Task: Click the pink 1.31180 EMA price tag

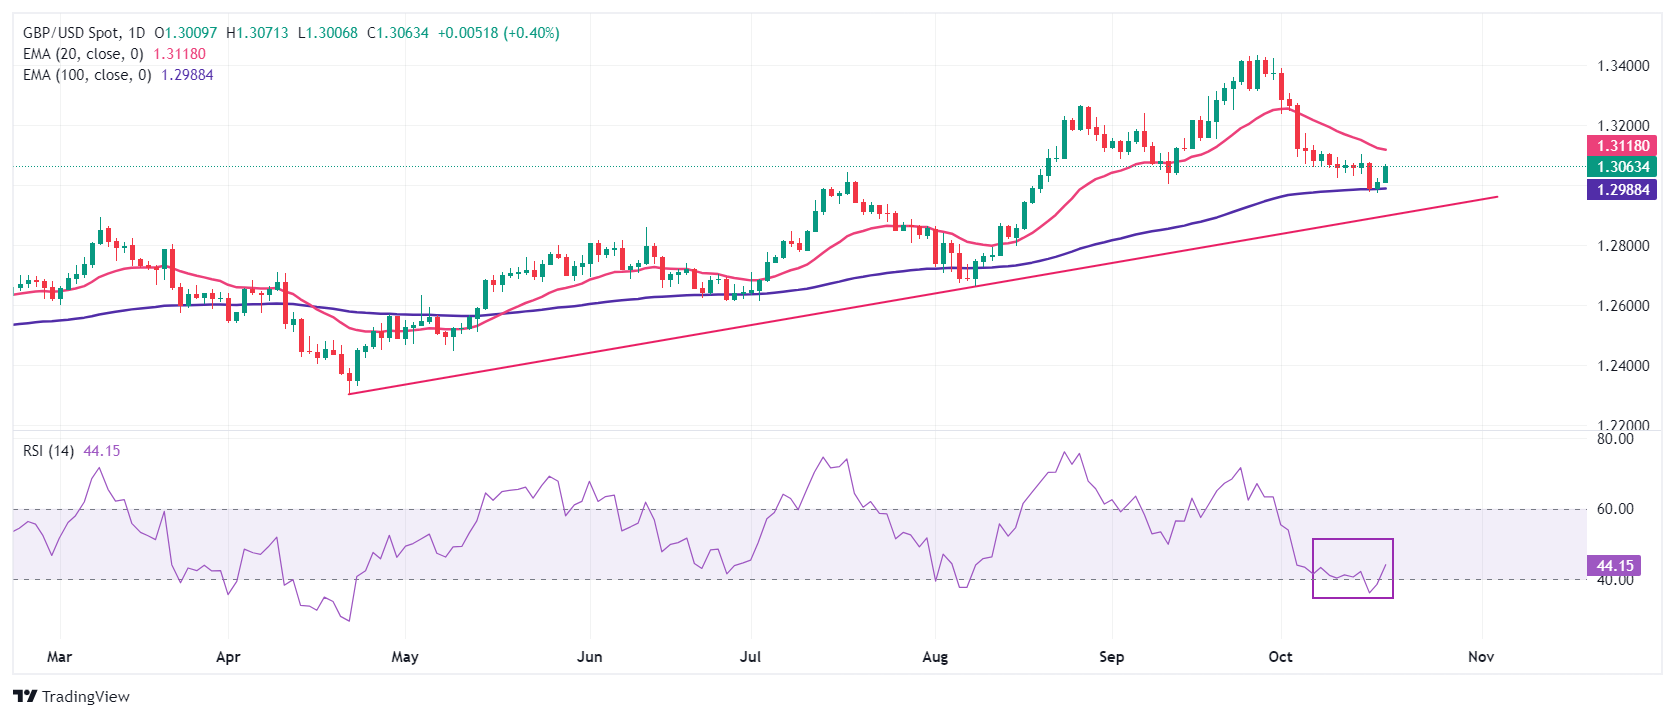Action: 1622,146
